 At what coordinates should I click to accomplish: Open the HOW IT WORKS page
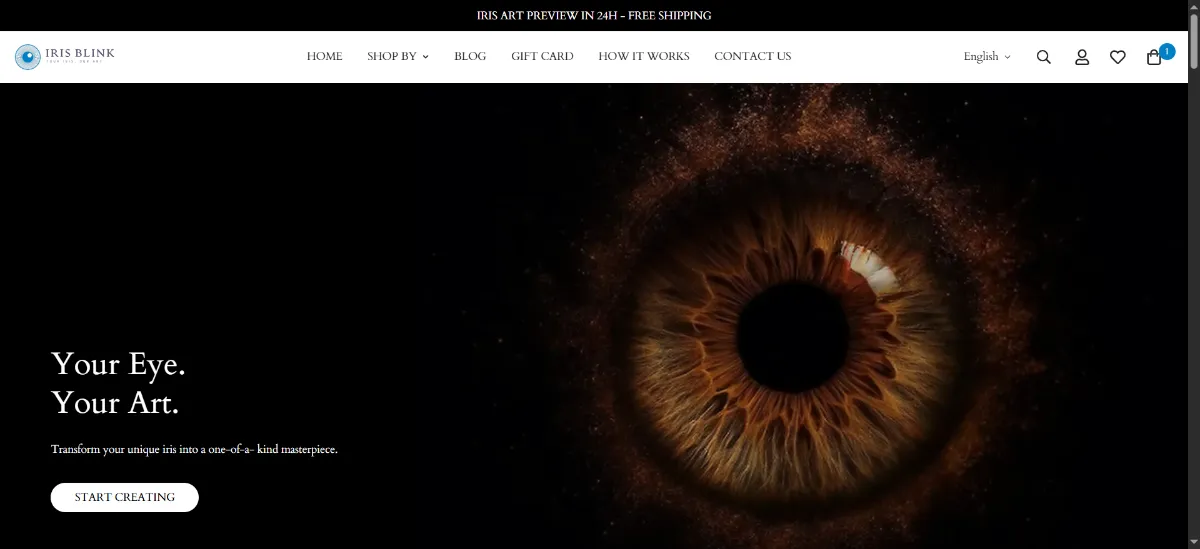(x=644, y=56)
